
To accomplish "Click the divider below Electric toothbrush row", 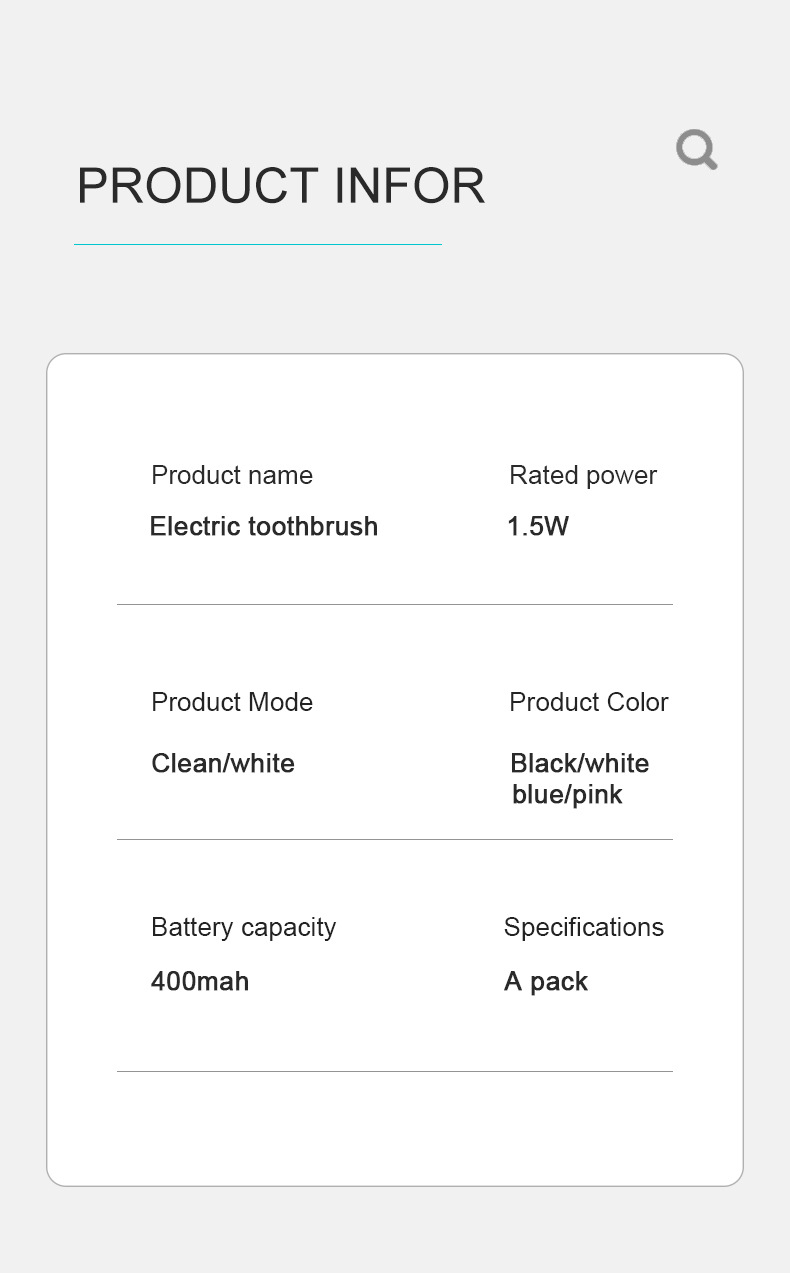I will 395,604.
